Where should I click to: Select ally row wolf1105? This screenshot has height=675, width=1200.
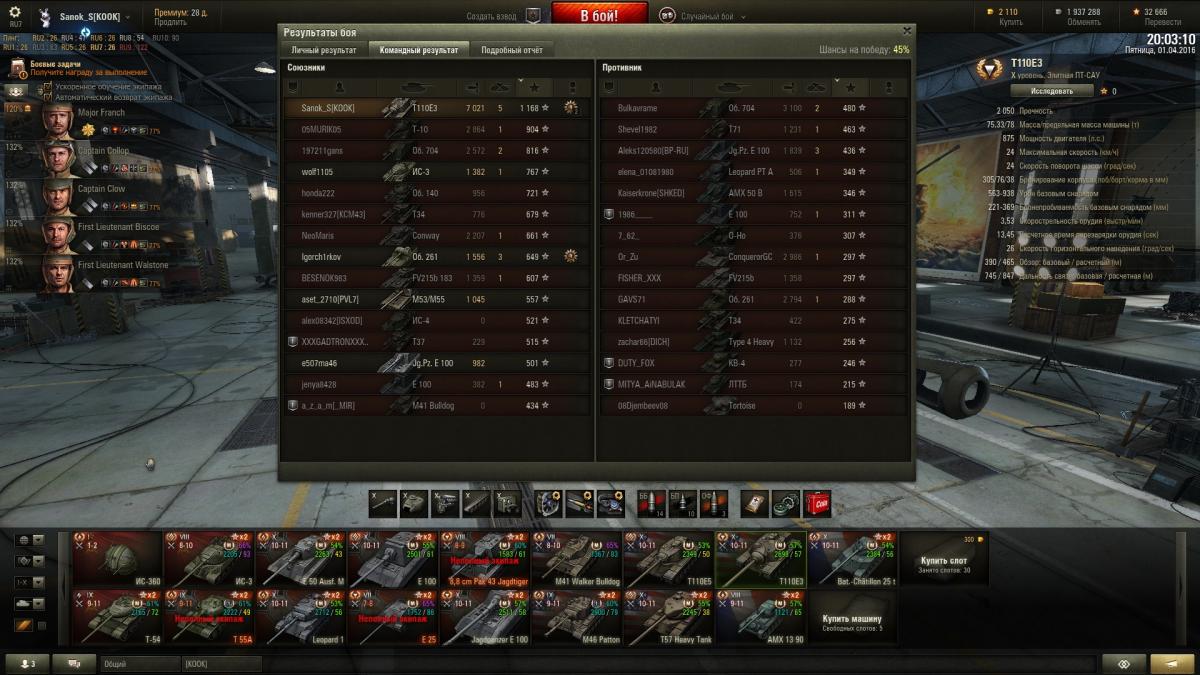(437, 171)
